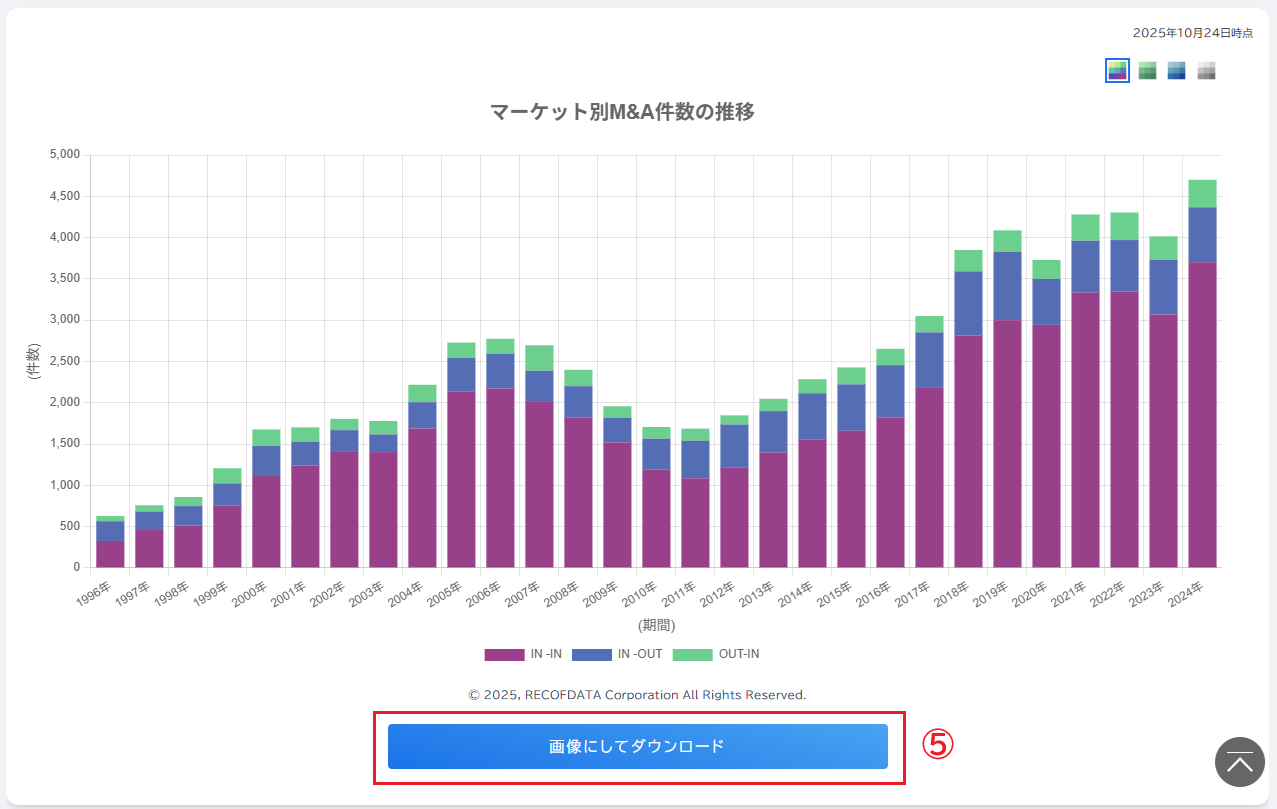
Task: Switch to the green chart palette
Action: coord(1147,70)
